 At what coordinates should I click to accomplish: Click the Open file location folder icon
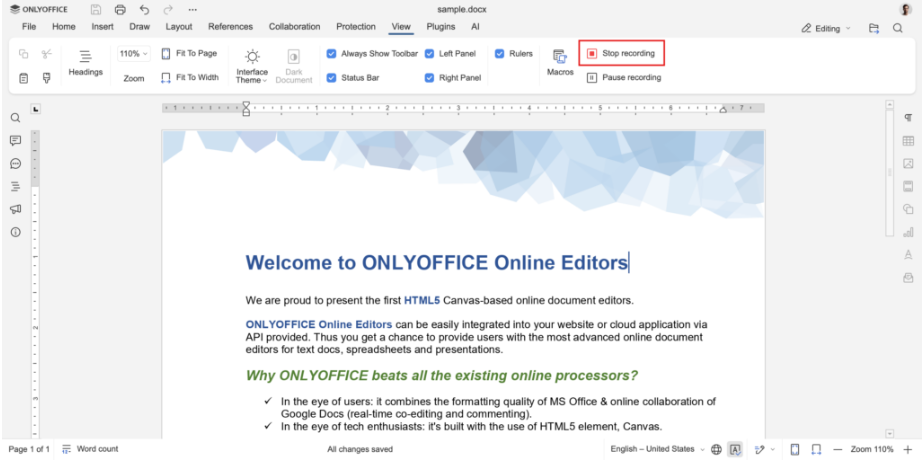point(874,28)
